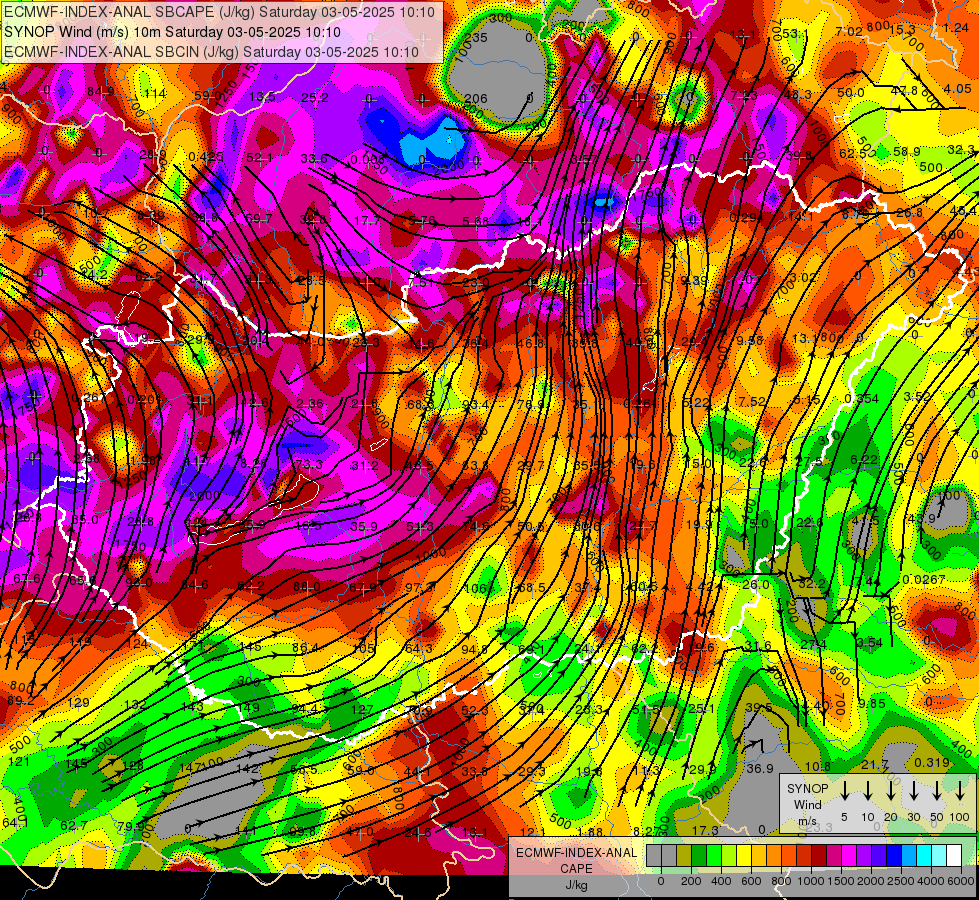This screenshot has width=979, height=900.
Task: Click station value 7.52
Action: coord(752,401)
